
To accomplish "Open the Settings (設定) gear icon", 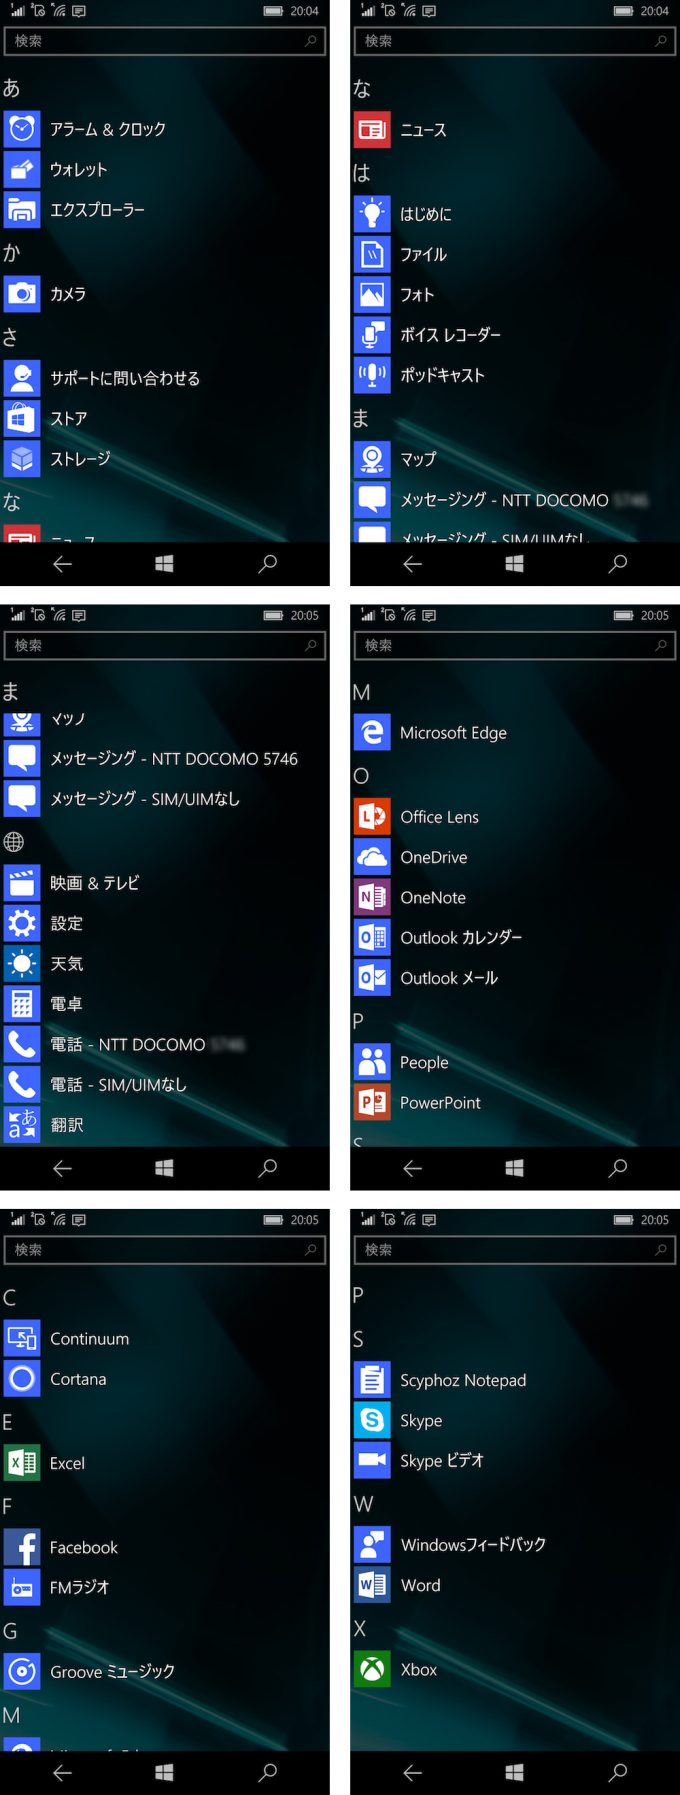I will coord(22,923).
